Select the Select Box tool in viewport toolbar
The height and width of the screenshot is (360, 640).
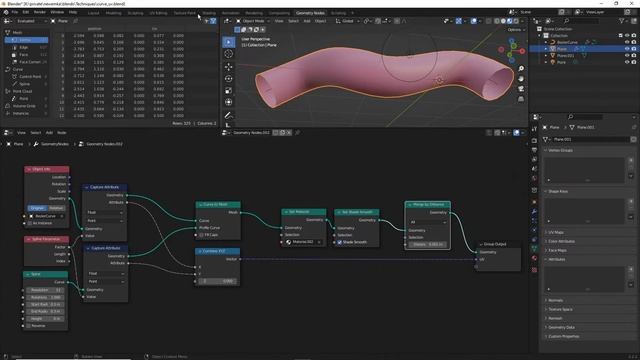[229, 42]
